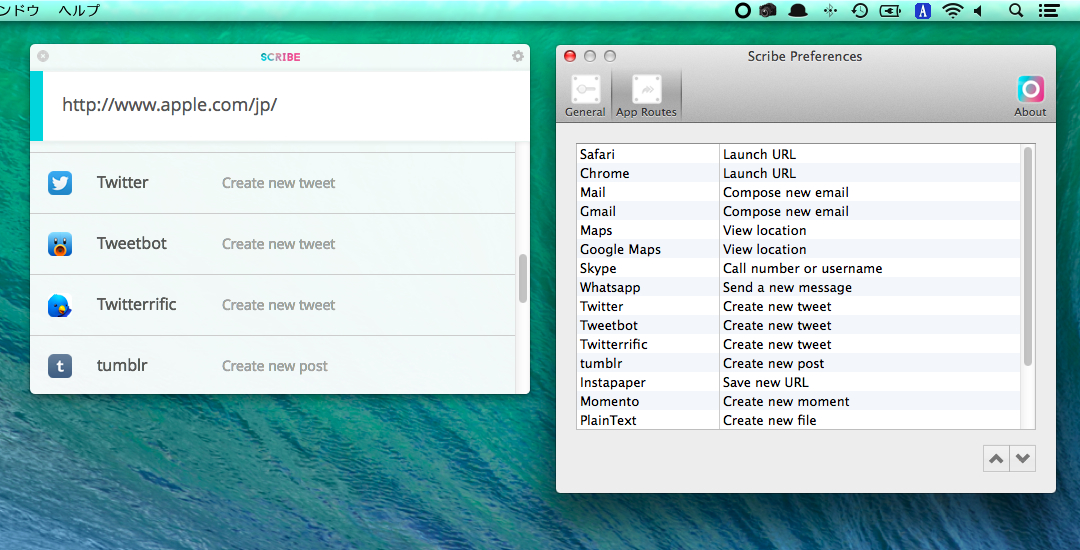Select the Whatsapp row in App Routes
The image size is (1080, 550).
click(x=798, y=287)
